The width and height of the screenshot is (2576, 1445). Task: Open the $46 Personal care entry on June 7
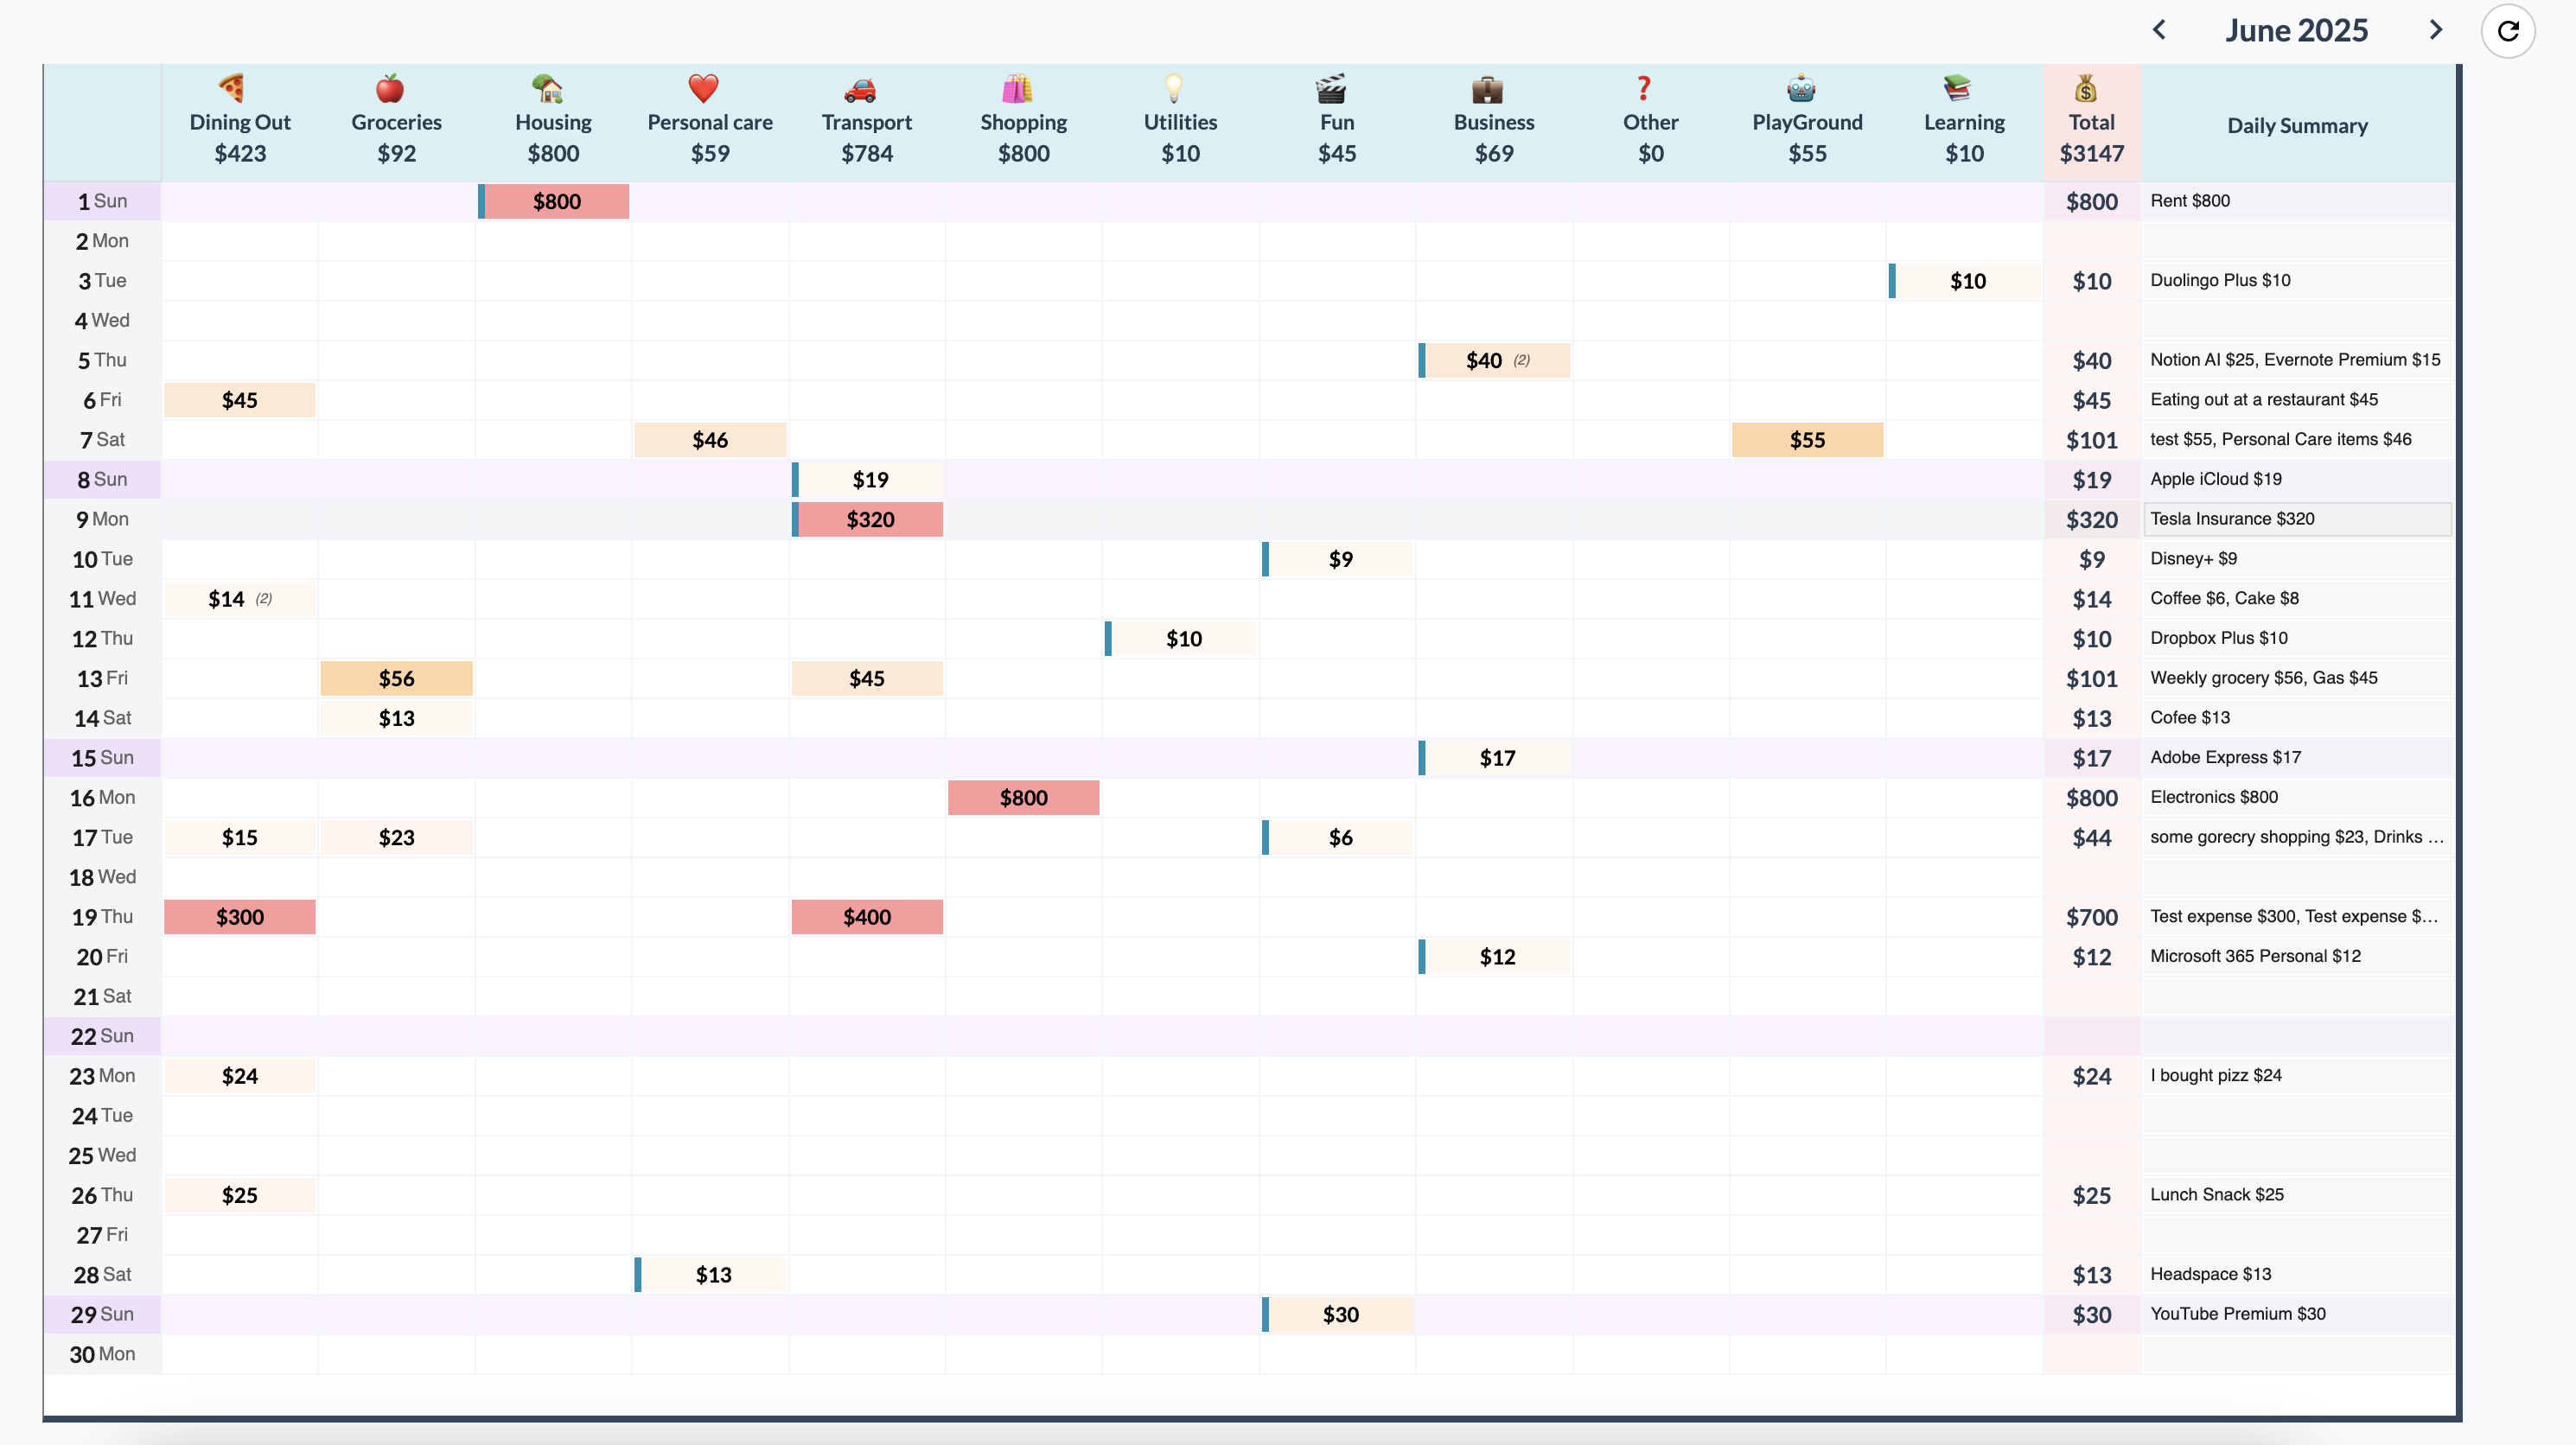click(710, 440)
